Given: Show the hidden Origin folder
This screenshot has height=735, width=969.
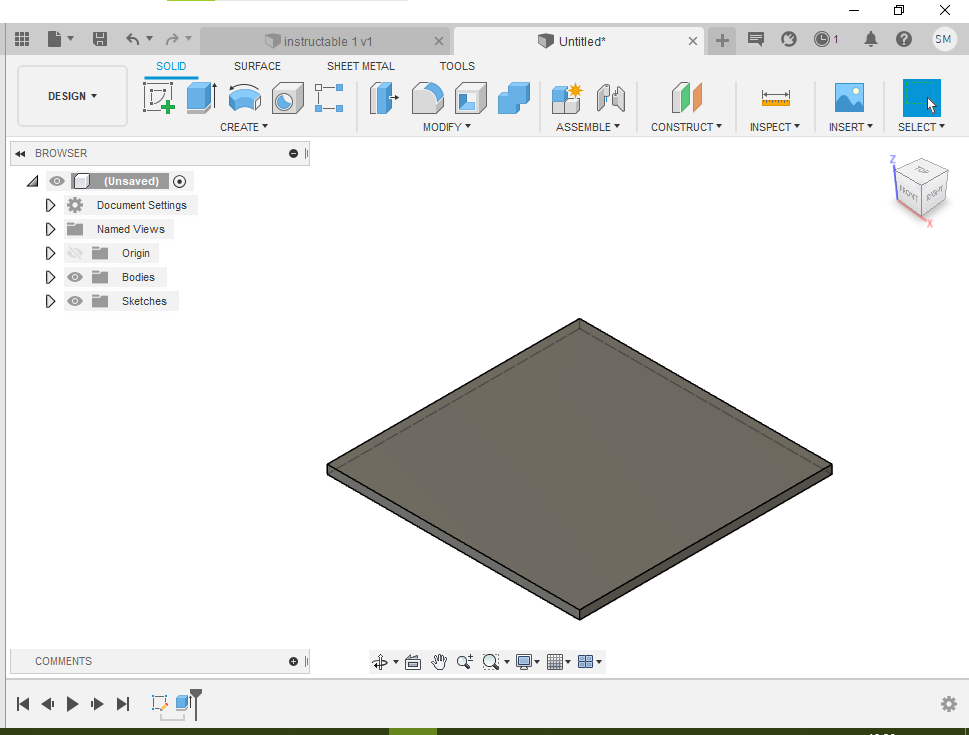Looking at the screenshot, I should (x=75, y=253).
